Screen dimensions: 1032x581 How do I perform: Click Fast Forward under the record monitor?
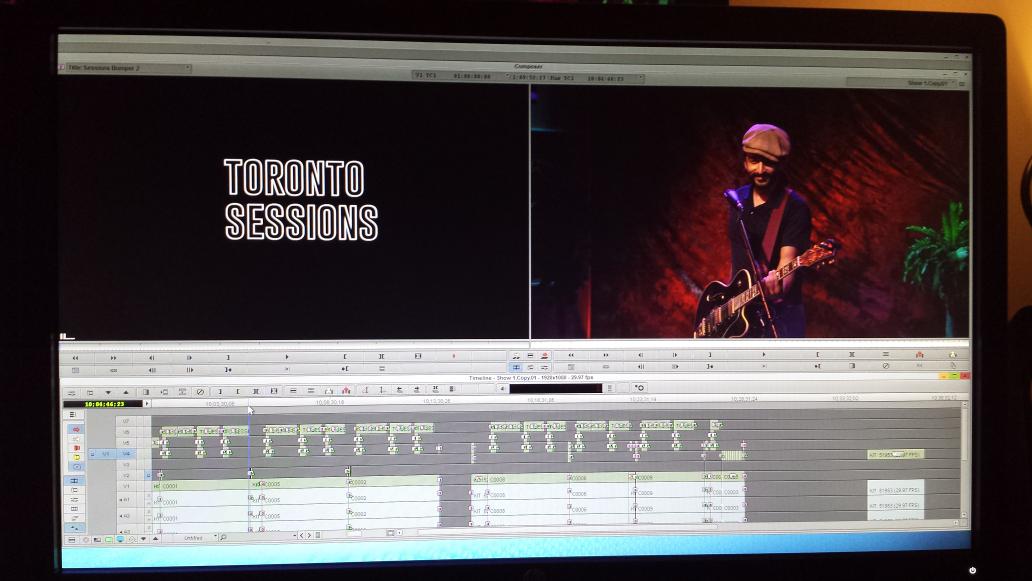click(606, 355)
